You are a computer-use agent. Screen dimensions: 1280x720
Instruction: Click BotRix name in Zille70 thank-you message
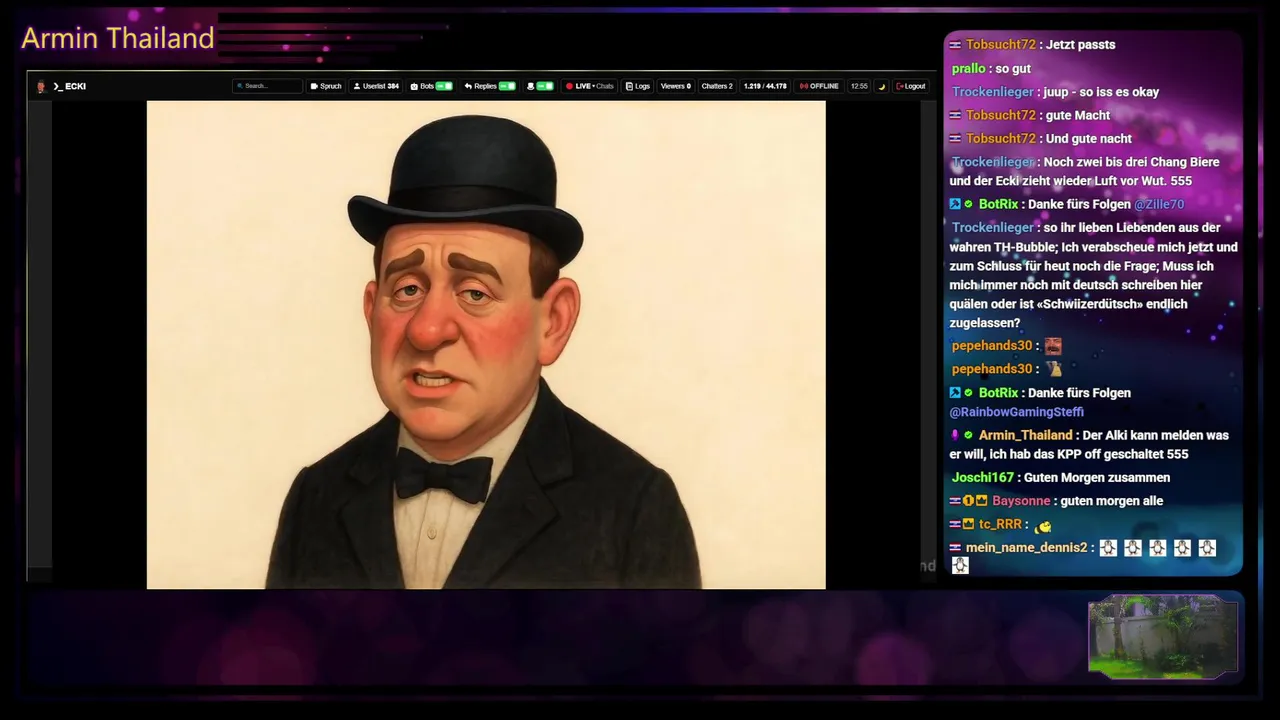998,204
